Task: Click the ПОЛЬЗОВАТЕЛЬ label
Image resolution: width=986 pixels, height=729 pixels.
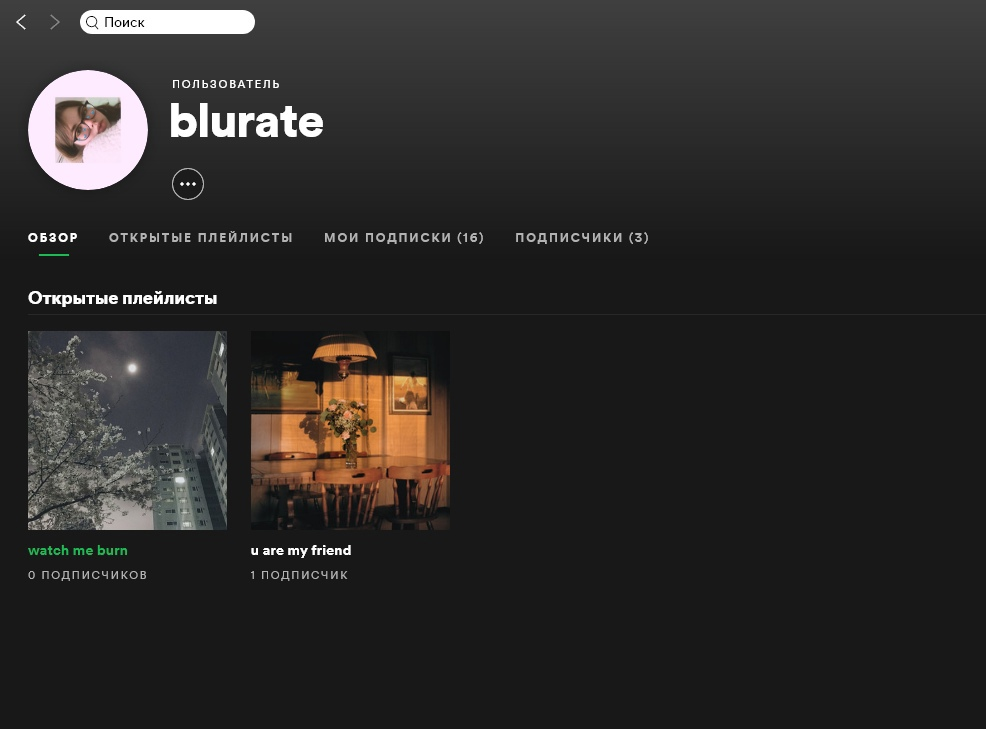Action: click(226, 84)
